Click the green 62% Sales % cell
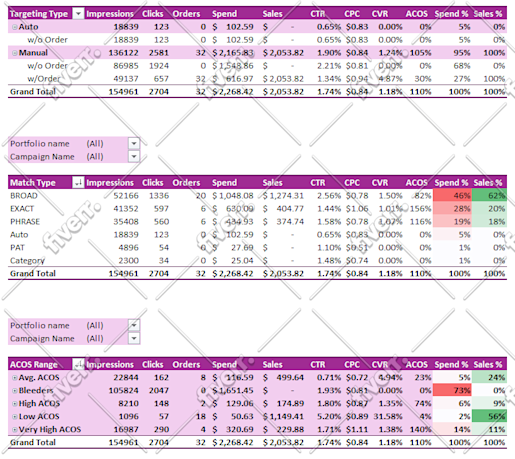The height and width of the screenshot is (459, 515). coord(489,196)
